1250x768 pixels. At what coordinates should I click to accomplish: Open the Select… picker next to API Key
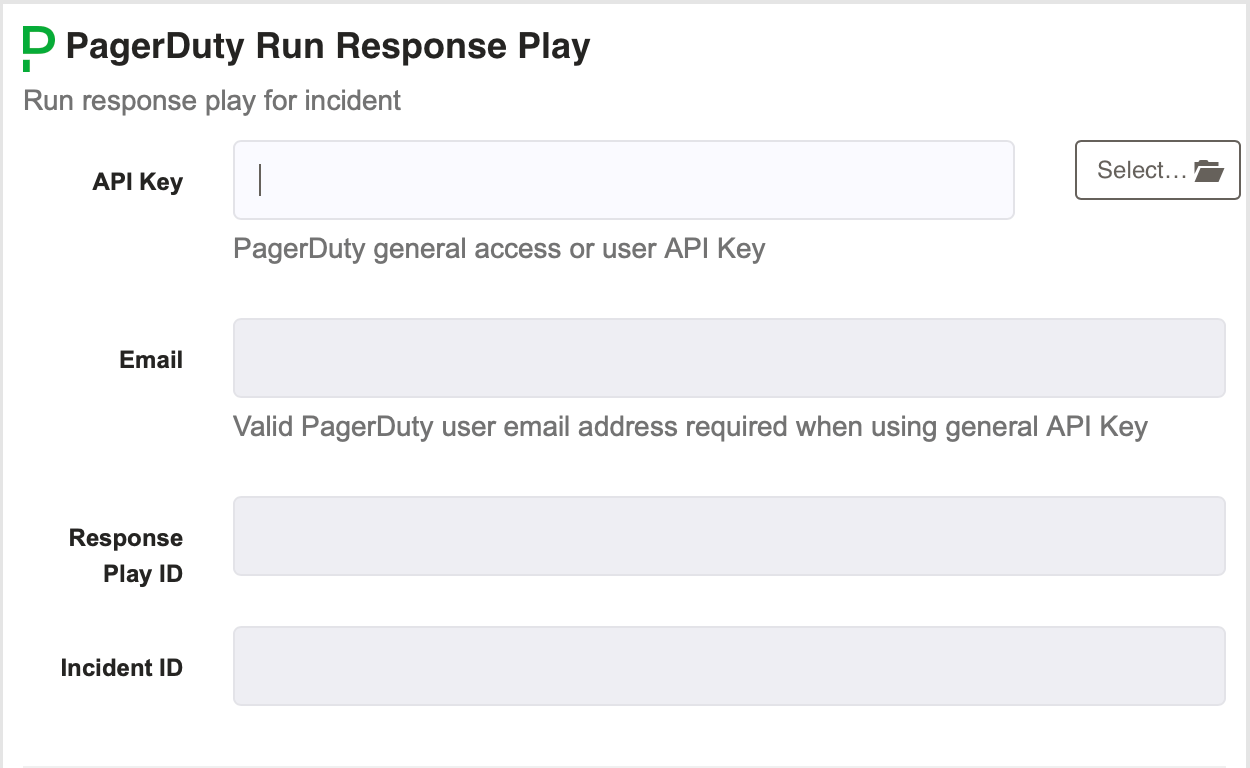click(1157, 170)
